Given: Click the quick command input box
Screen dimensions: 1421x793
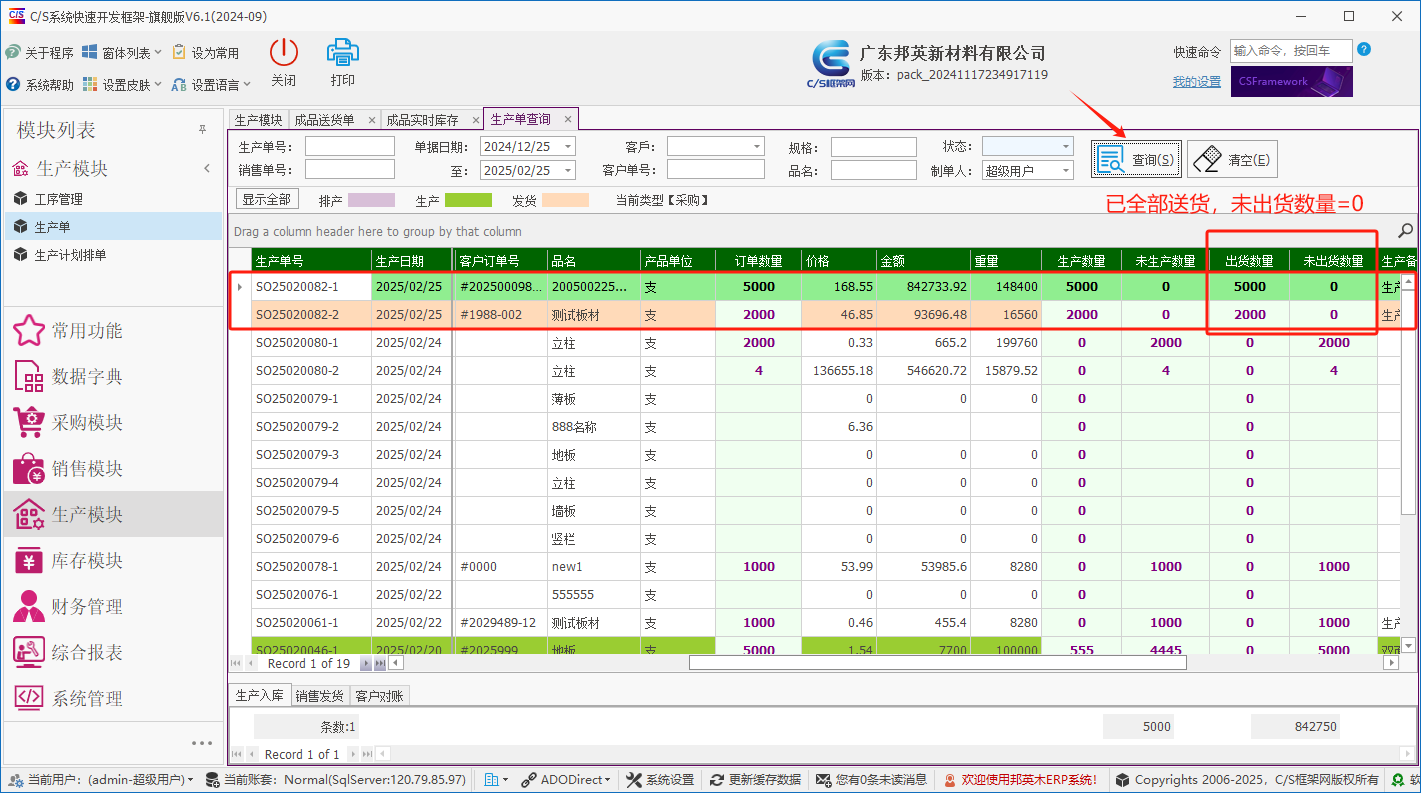Looking at the screenshot, I should click(1291, 50).
